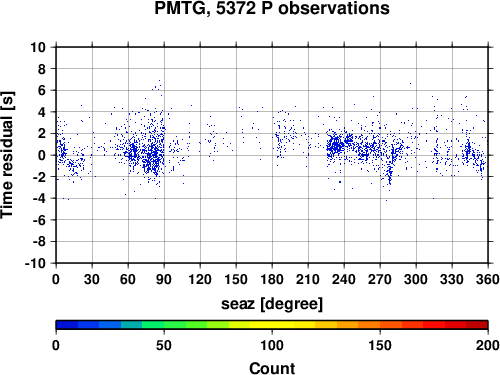The image size is (500, 375).
Task: Click the x-axis tick label '360'
Action: 488,279
